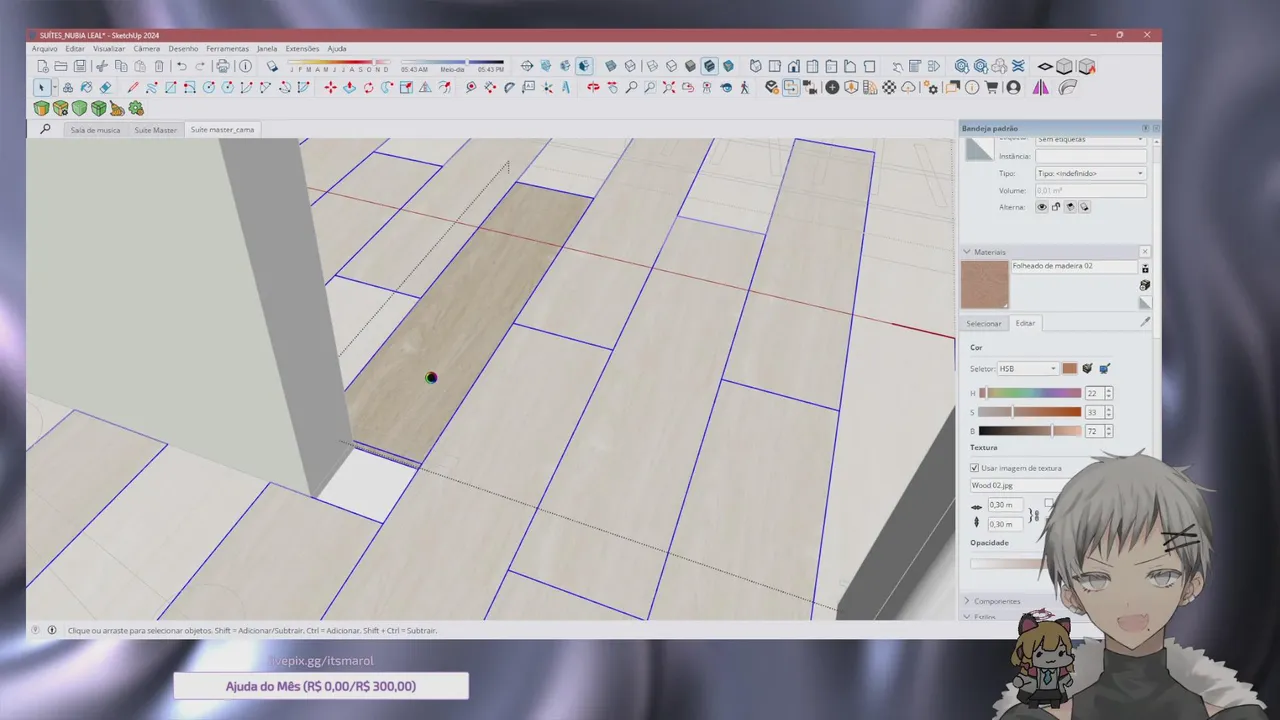1280x720 pixels.
Task: Toggle Monochrome face style
Action: pos(728,66)
